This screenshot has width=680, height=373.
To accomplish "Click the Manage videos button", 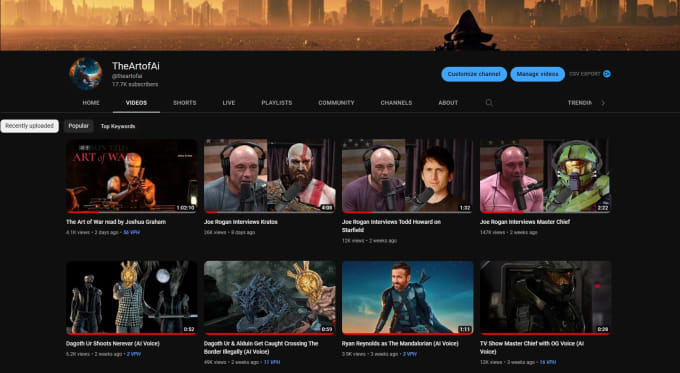I will coord(537,74).
